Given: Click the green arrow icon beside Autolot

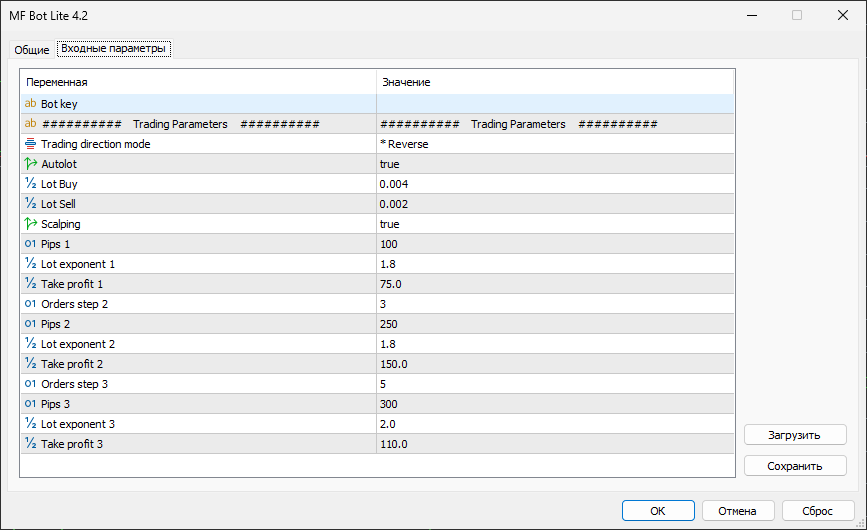Looking at the screenshot, I should point(30,164).
